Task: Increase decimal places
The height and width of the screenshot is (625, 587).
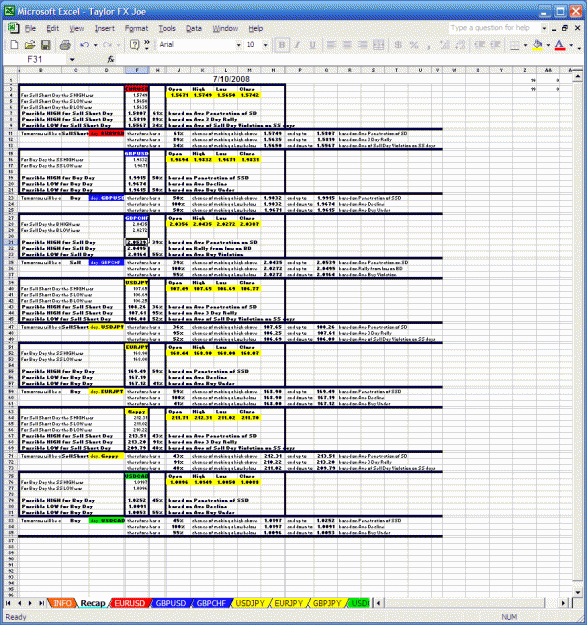Action: (445, 45)
